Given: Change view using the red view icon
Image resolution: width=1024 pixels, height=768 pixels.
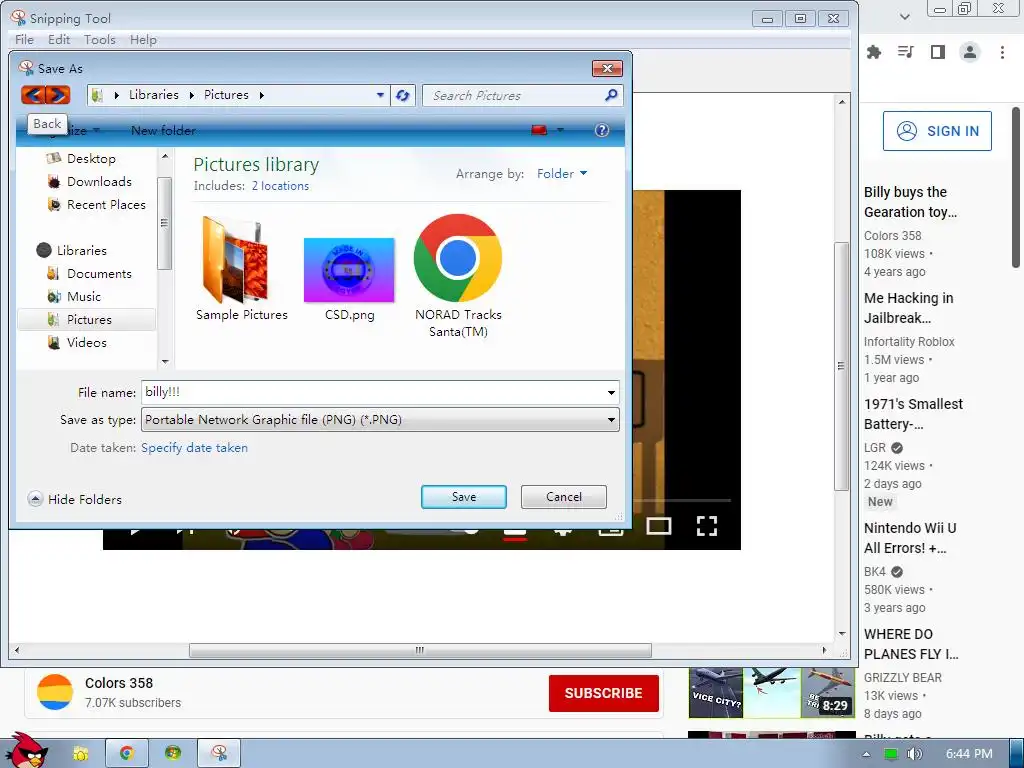Looking at the screenshot, I should click(539, 130).
